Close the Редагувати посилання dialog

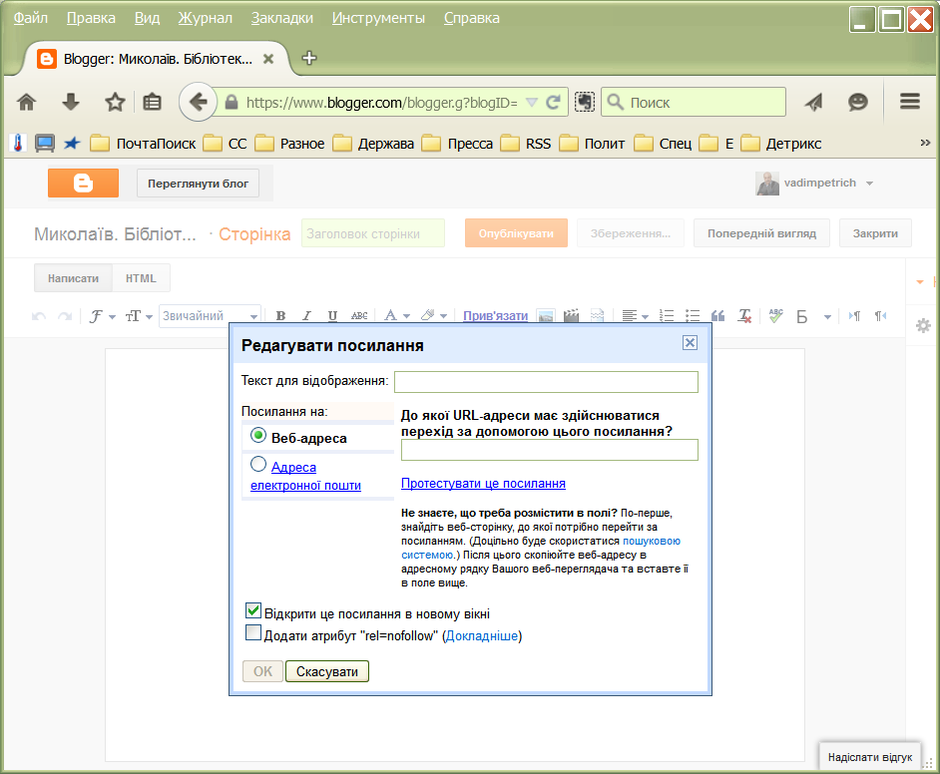690,342
